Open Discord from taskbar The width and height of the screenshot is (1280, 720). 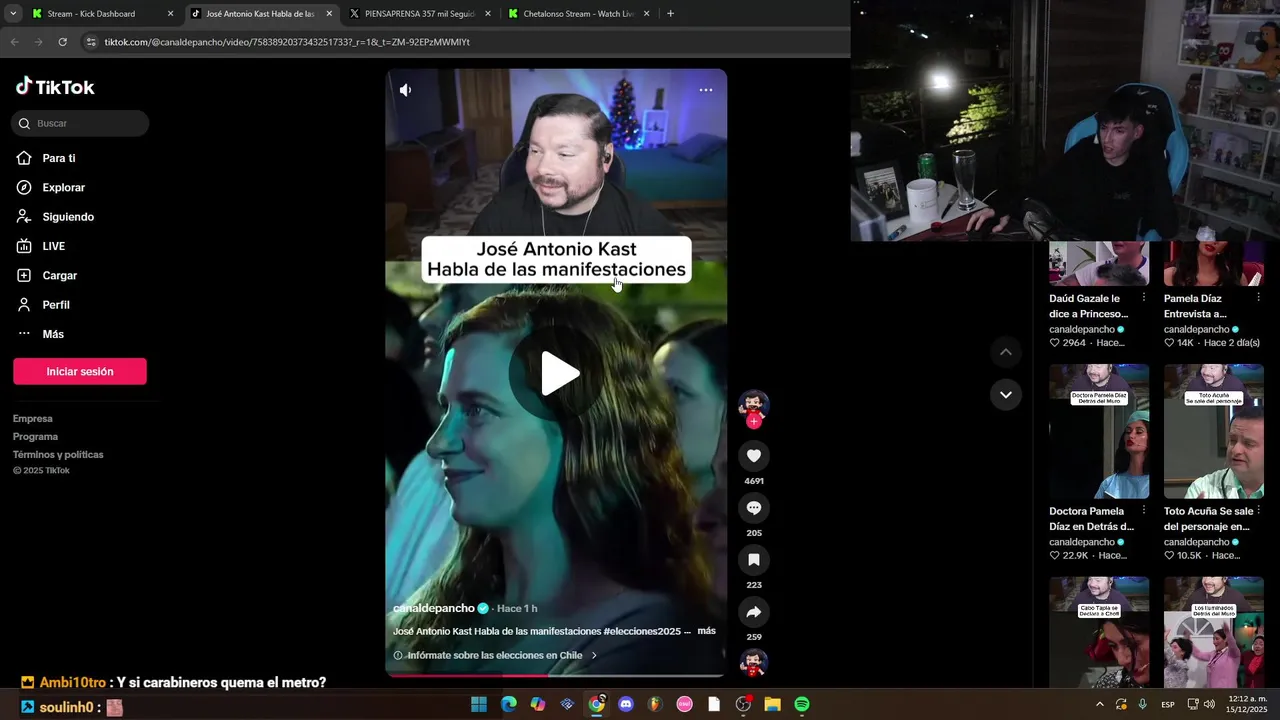click(626, 704)
